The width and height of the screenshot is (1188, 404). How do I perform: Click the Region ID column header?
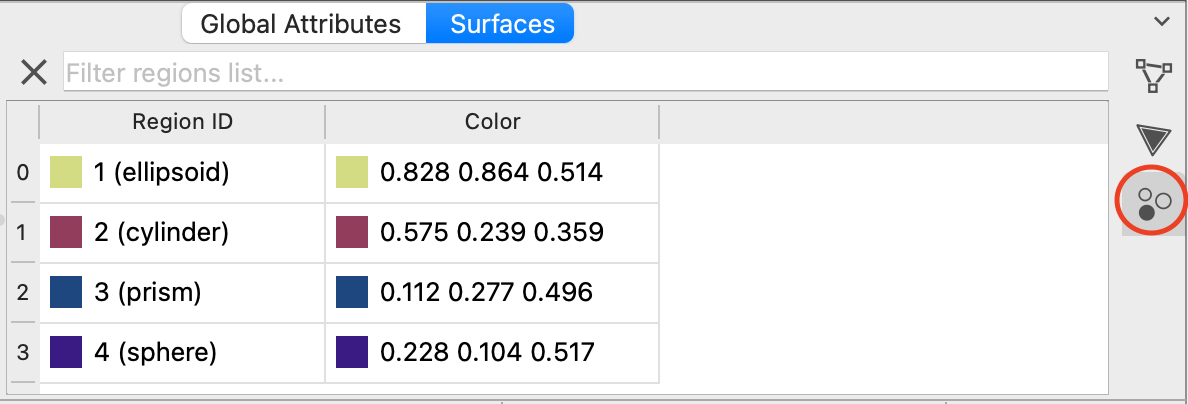[182, 122]
